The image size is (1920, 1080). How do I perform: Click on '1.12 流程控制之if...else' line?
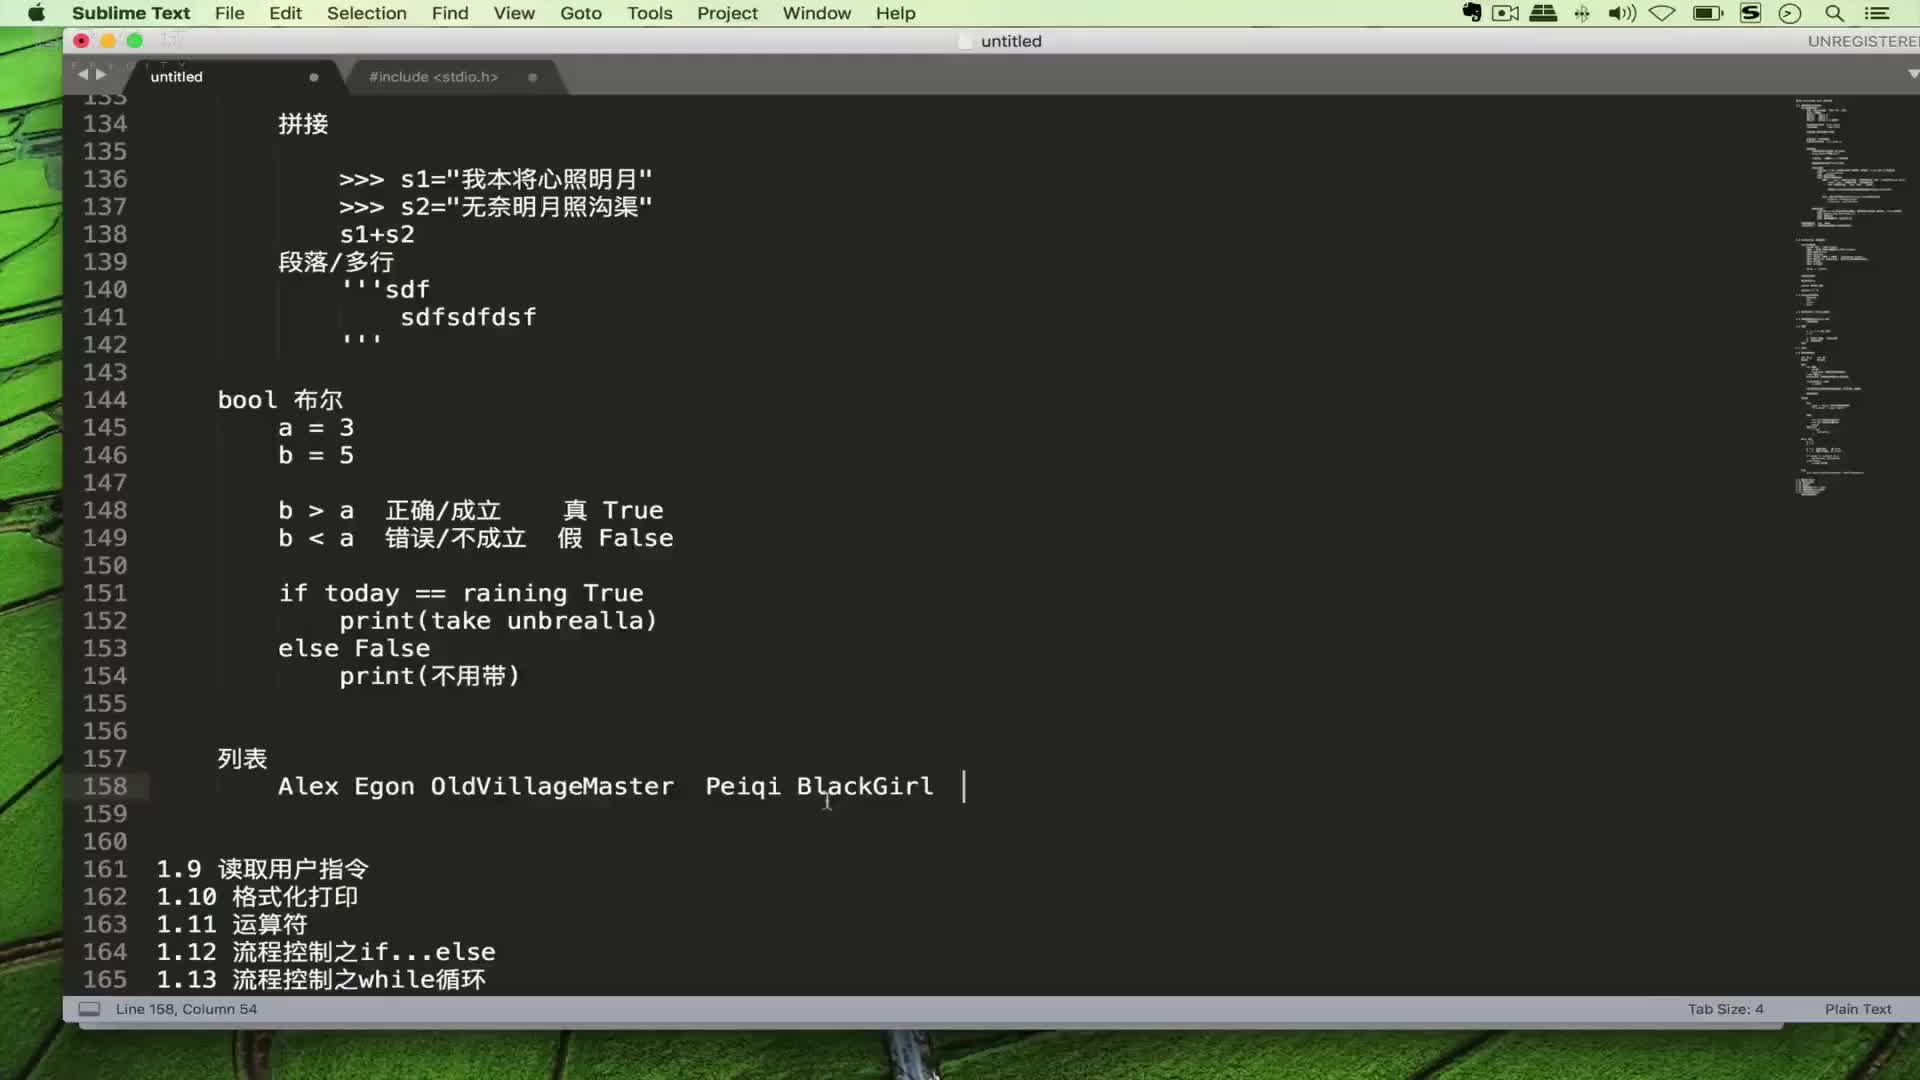click(x=326, y=952)
